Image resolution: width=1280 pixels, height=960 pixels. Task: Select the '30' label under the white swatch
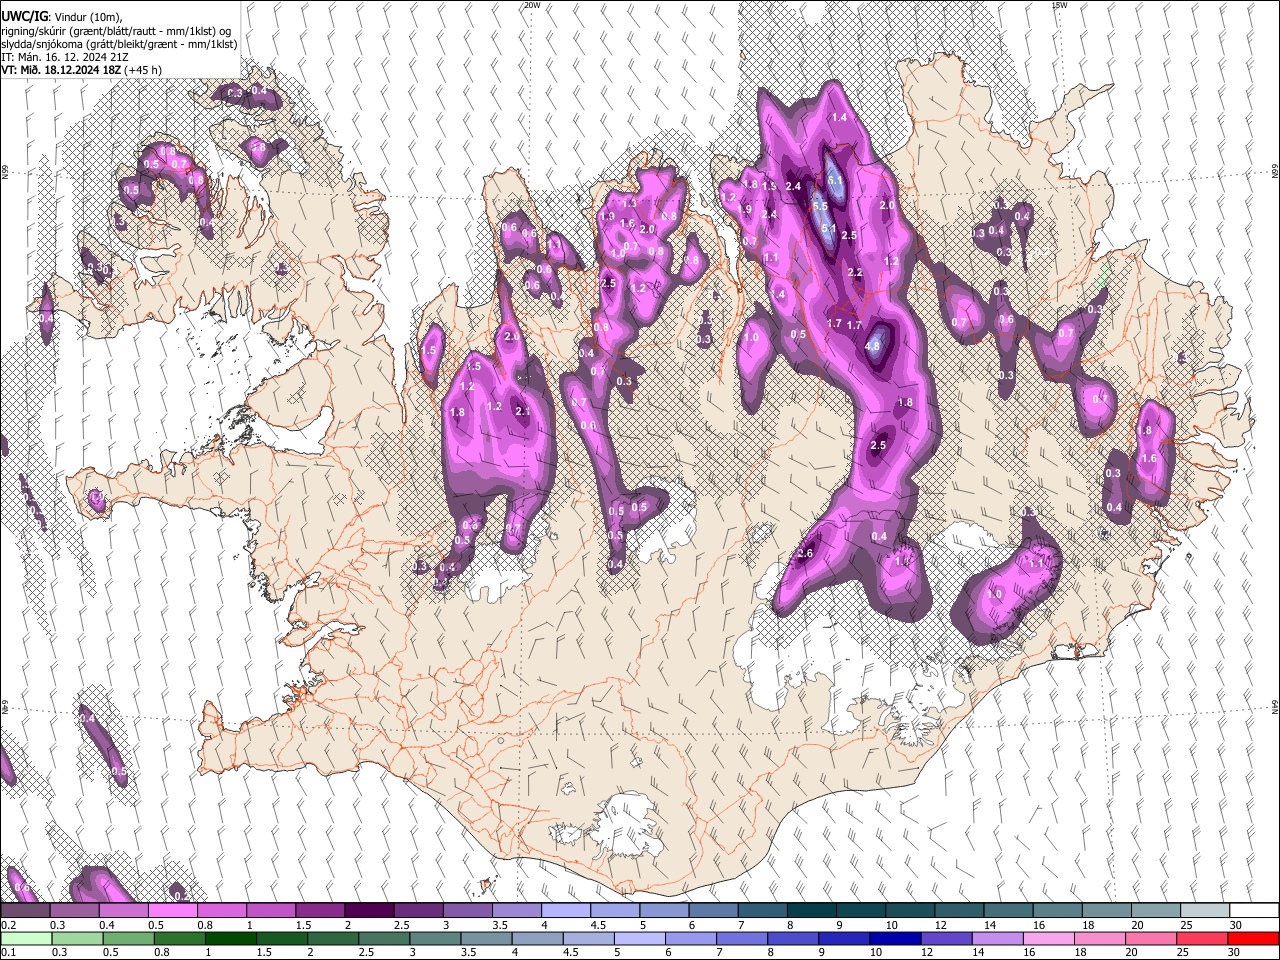coord(1236,925)
